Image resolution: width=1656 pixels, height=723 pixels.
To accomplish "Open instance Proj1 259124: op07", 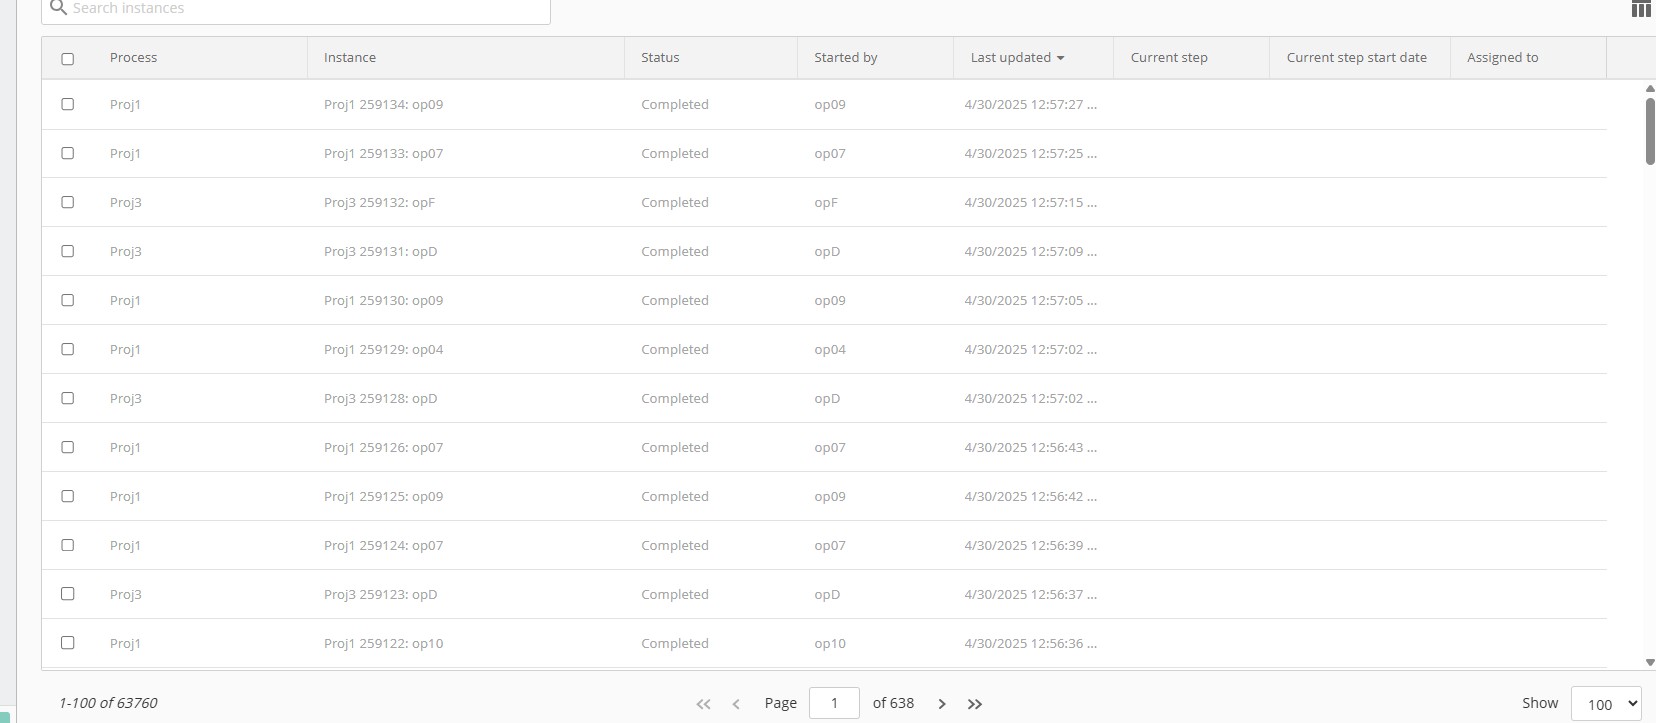I will point(383,545).
